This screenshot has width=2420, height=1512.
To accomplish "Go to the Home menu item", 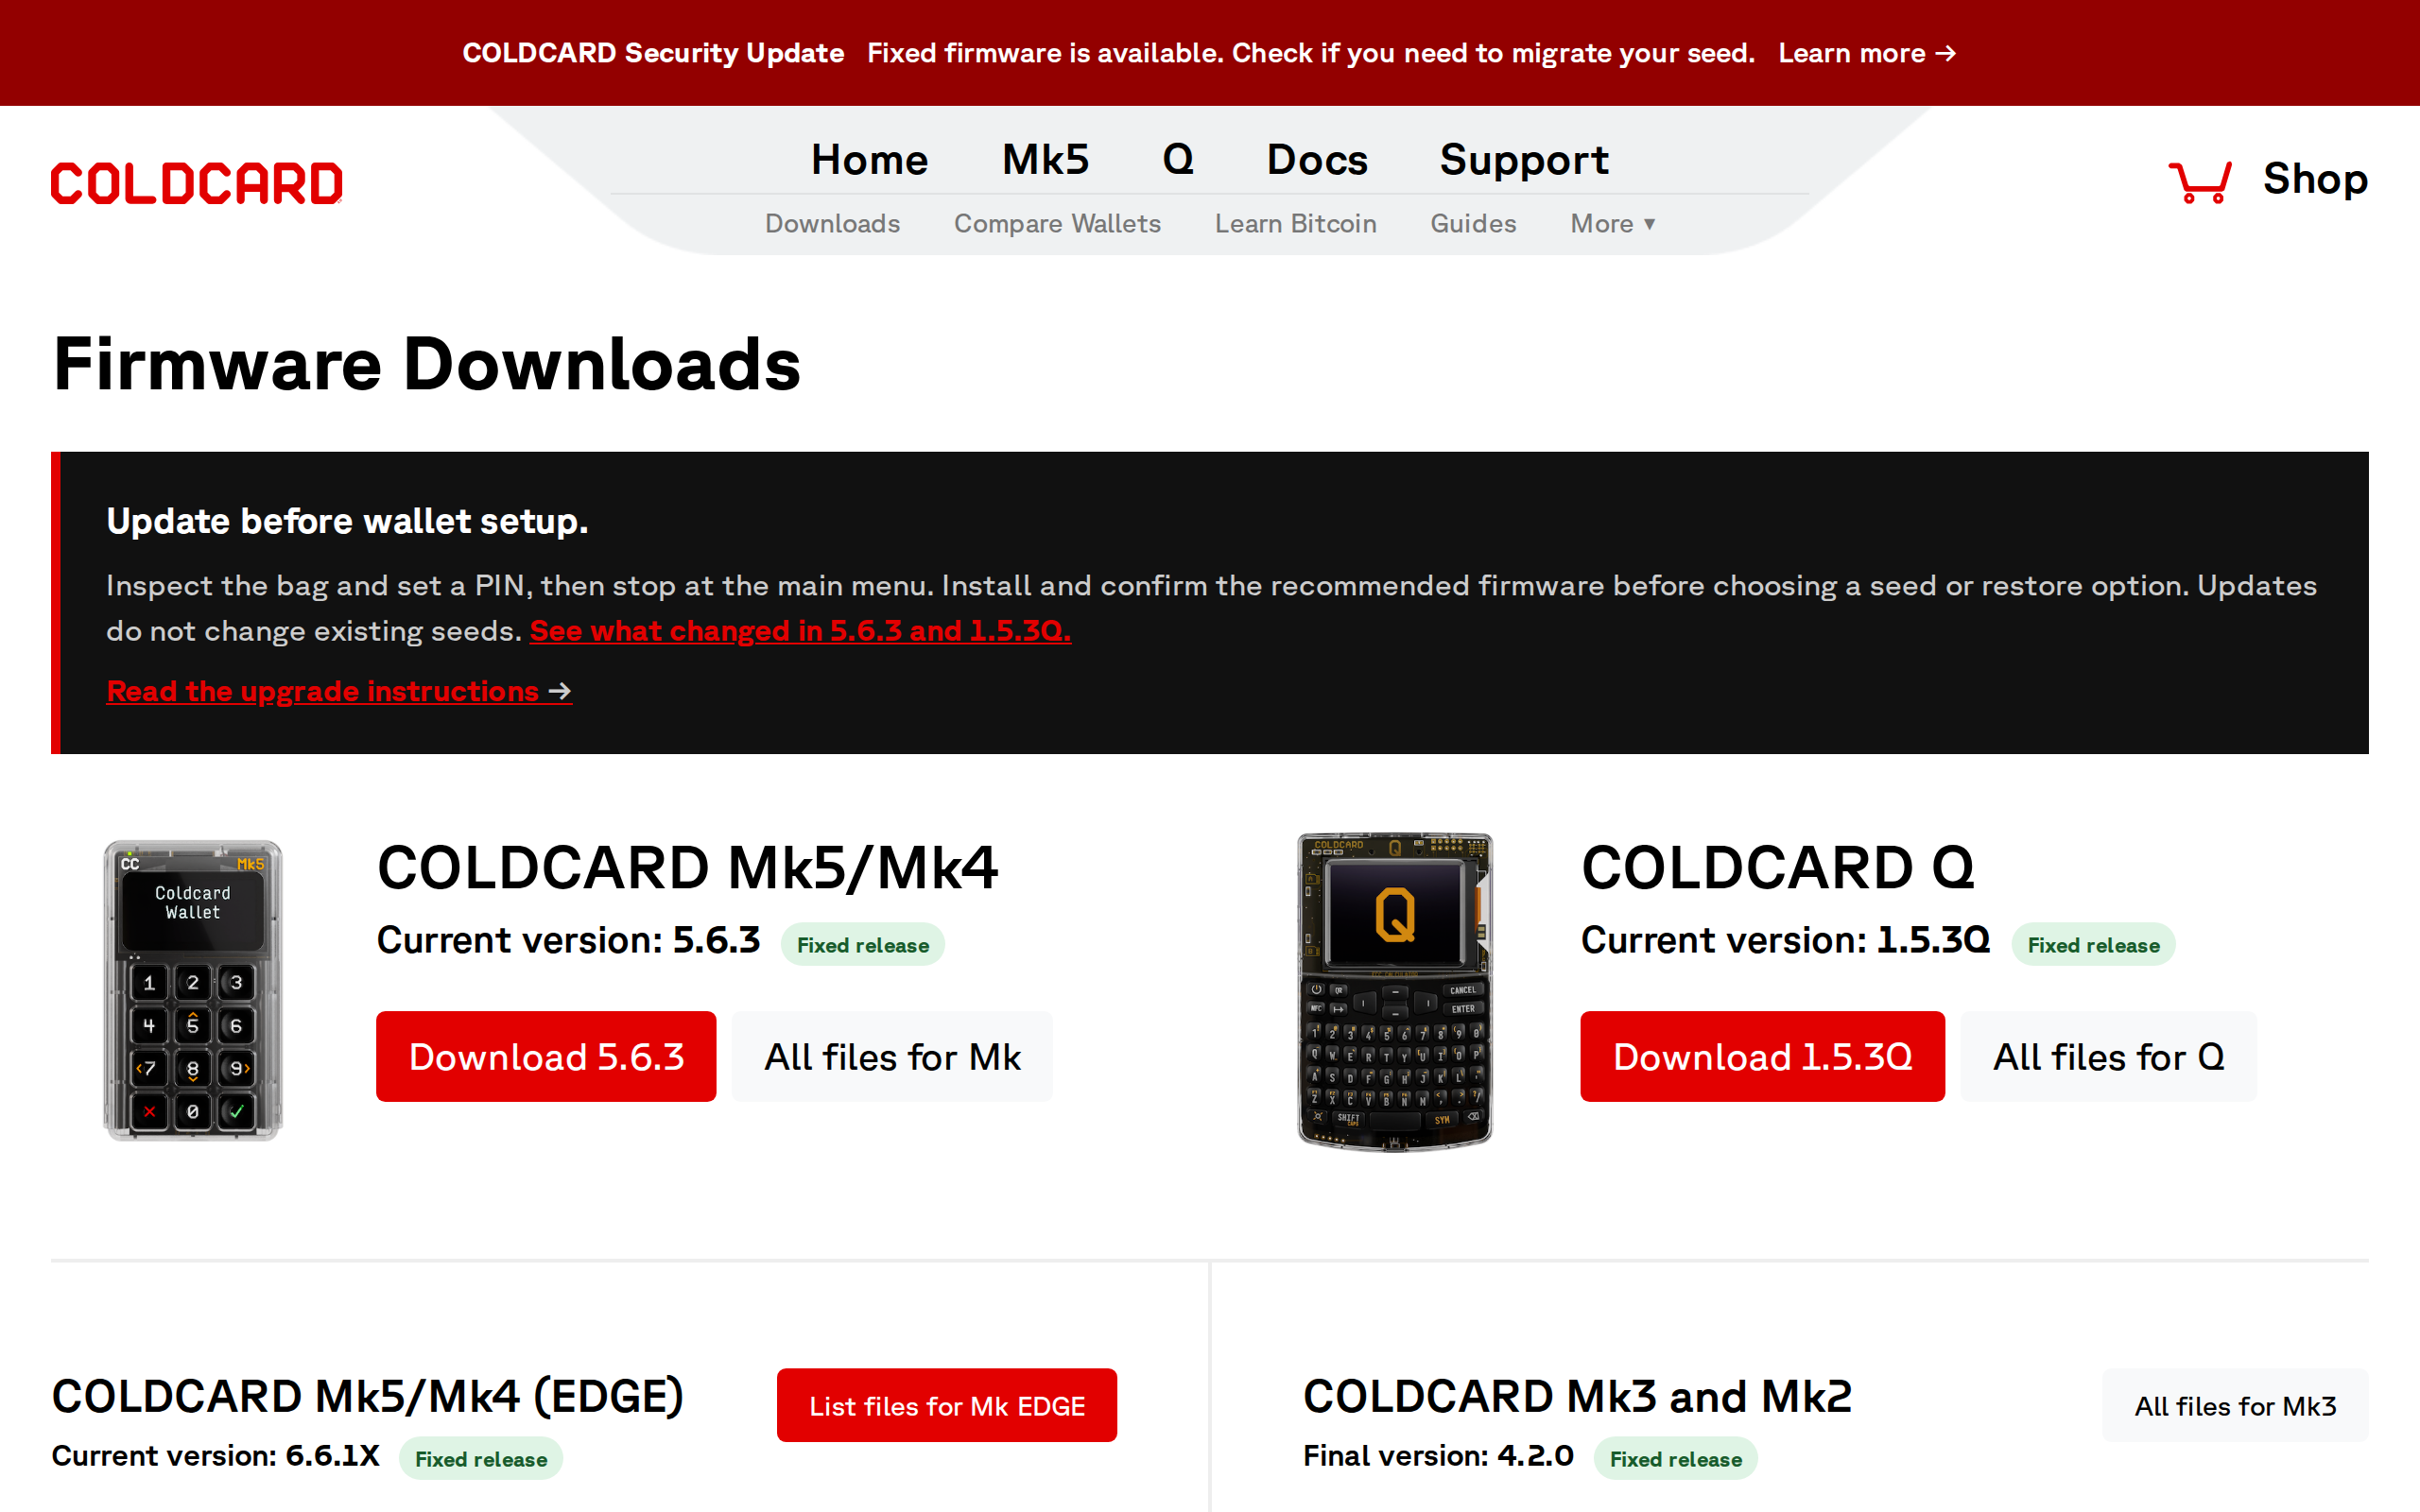I will coord(869,160).
